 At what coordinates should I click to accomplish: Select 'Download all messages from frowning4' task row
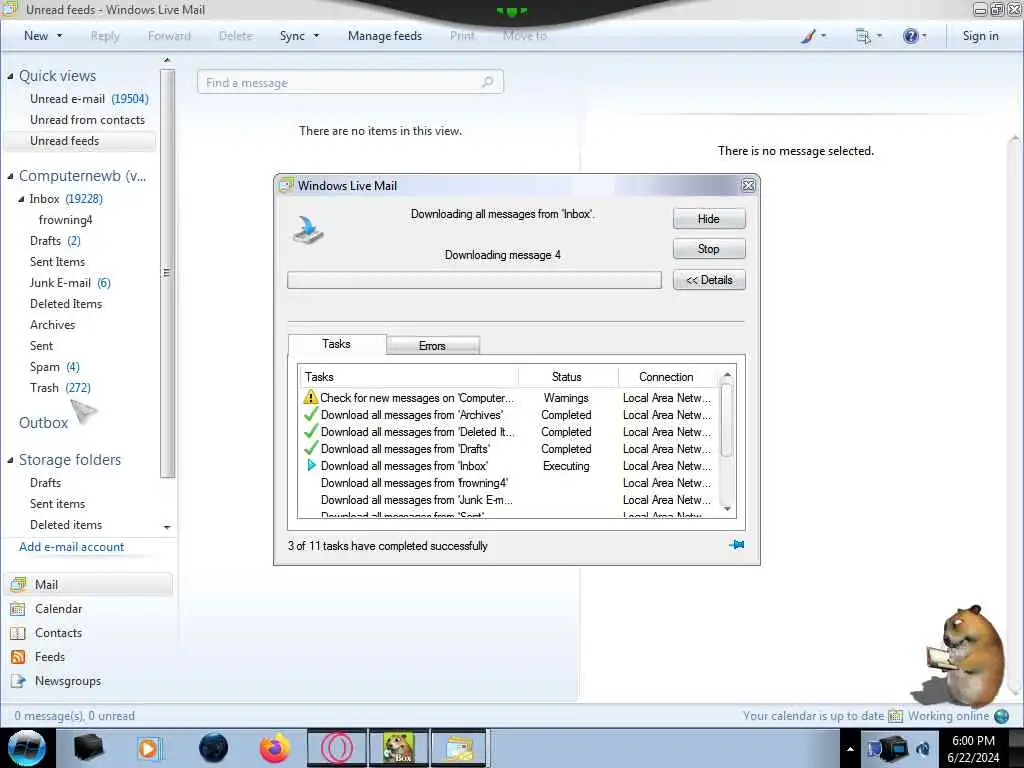509,483
